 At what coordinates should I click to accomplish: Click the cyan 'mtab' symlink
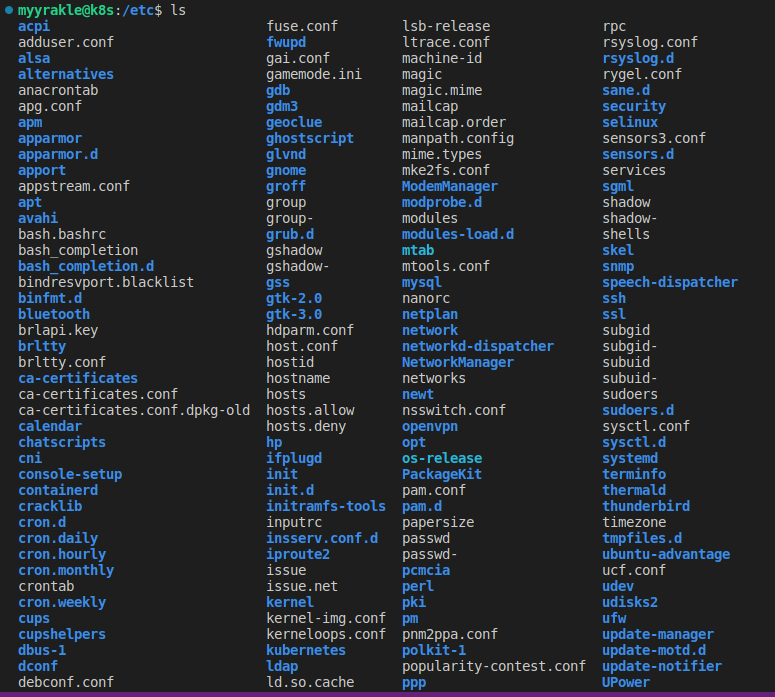pos(418,250)
